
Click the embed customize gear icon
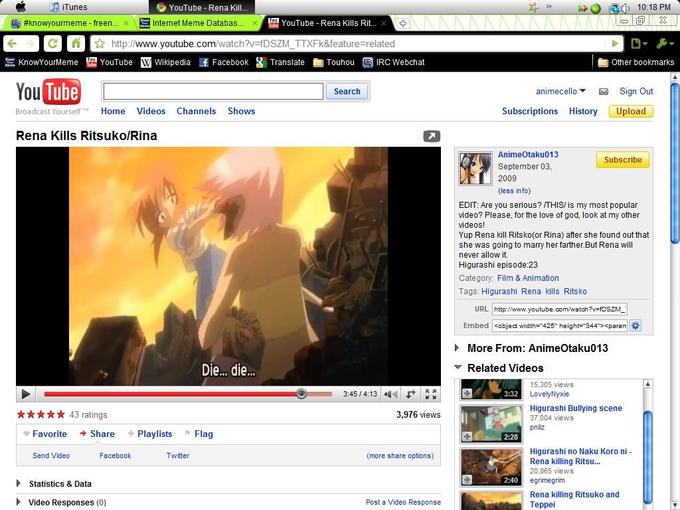coord(636,326)
